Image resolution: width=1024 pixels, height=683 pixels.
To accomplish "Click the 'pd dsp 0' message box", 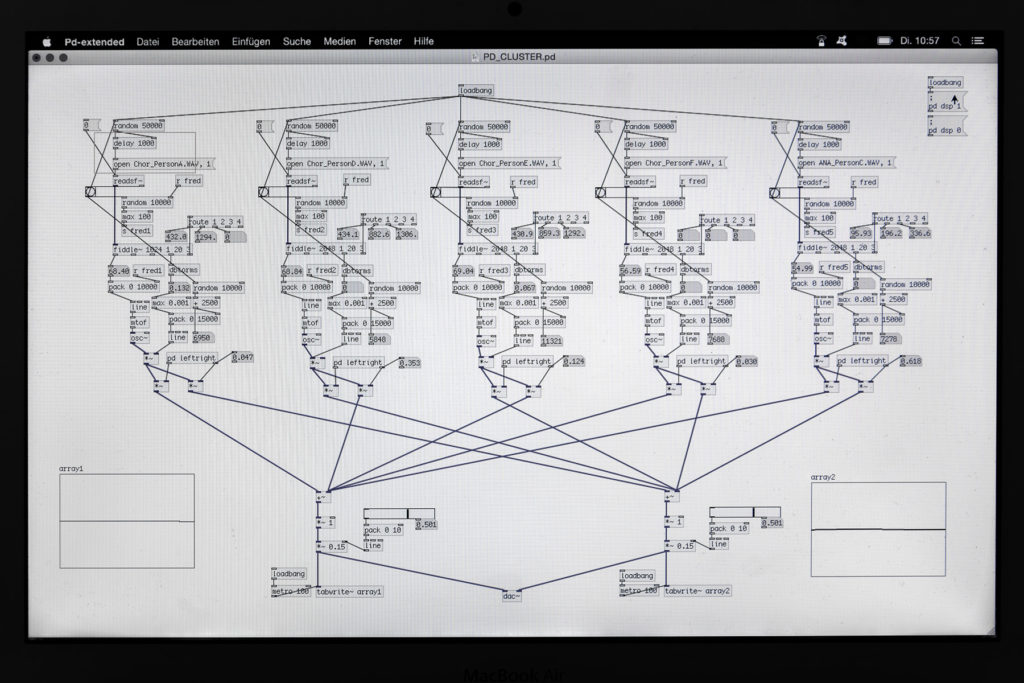I will pos(946,127).
